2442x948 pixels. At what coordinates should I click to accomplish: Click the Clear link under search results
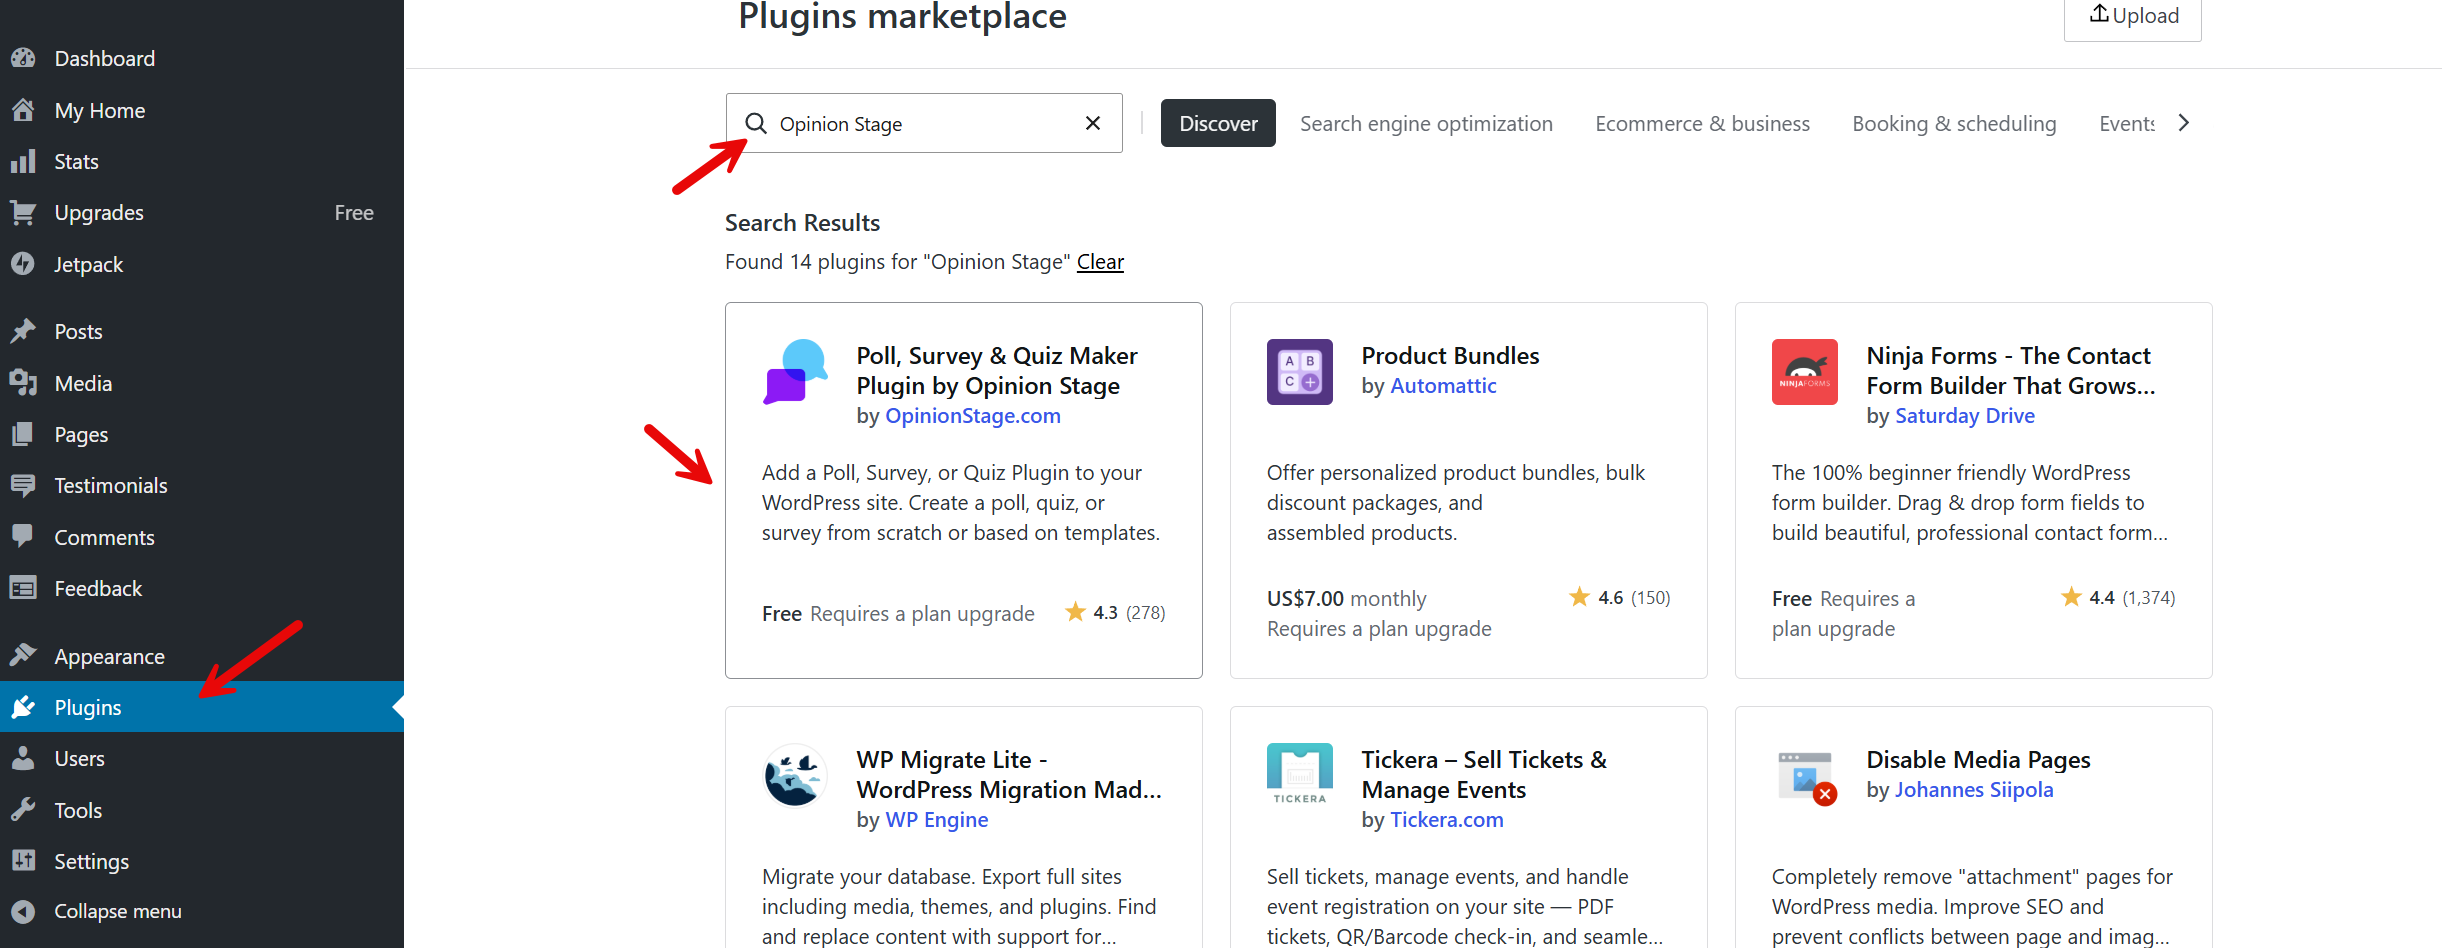coord(1100,261)
